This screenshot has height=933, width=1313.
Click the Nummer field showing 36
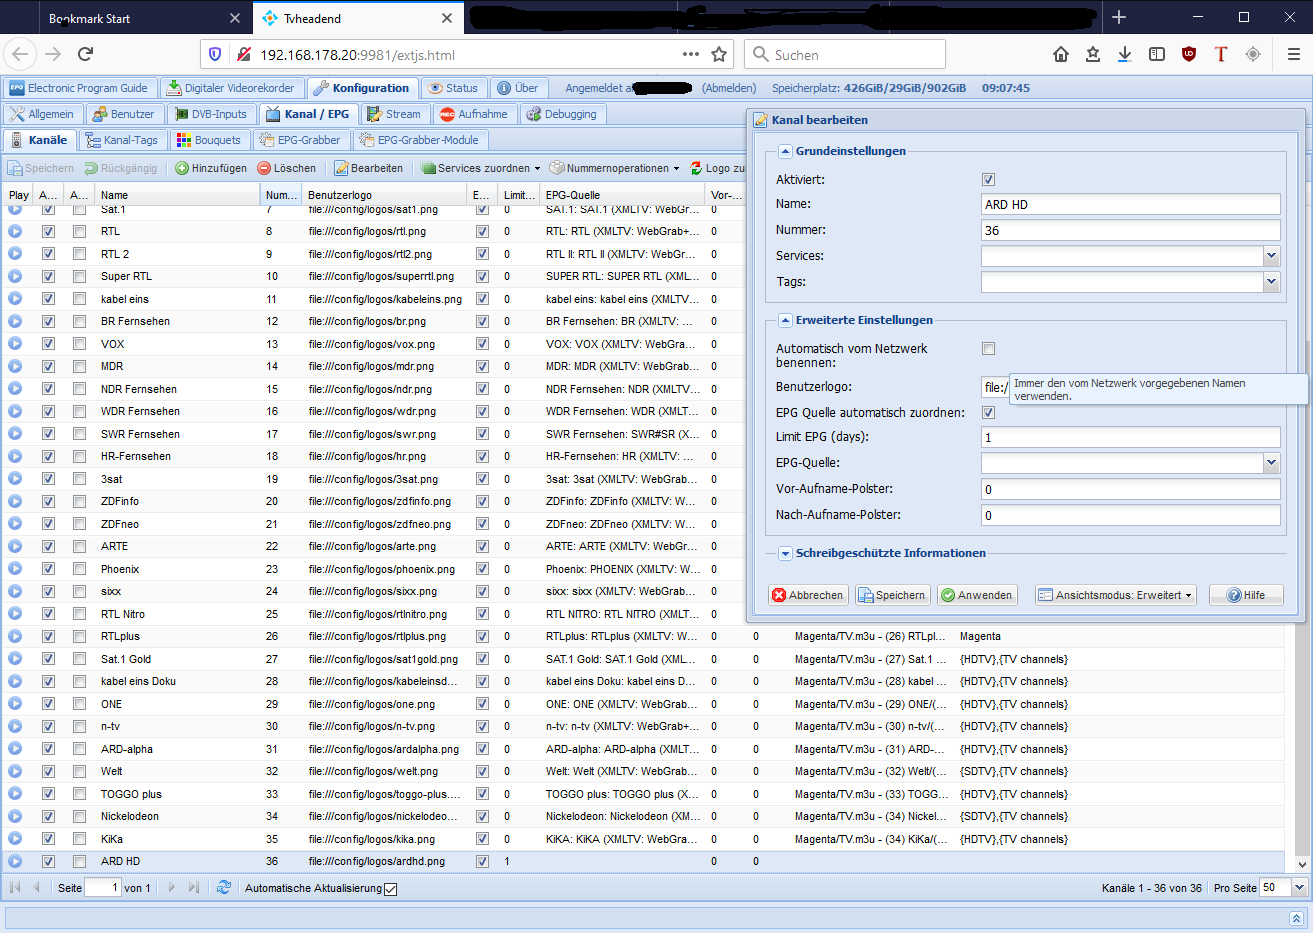pos(1131,230)
